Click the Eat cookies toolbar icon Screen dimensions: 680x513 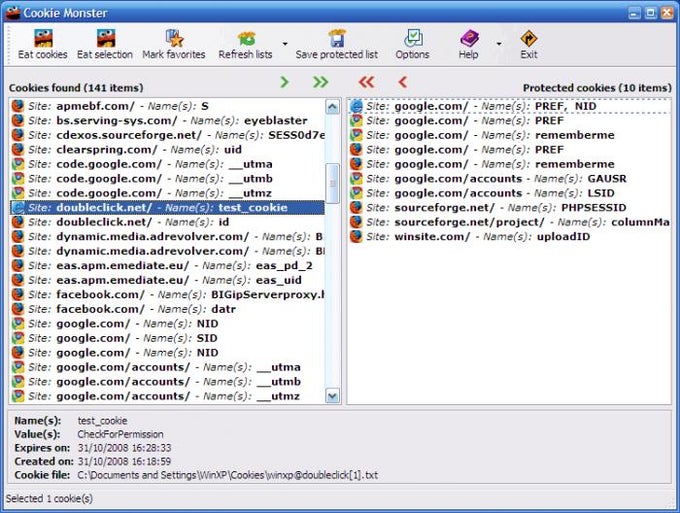click(42, 39)
